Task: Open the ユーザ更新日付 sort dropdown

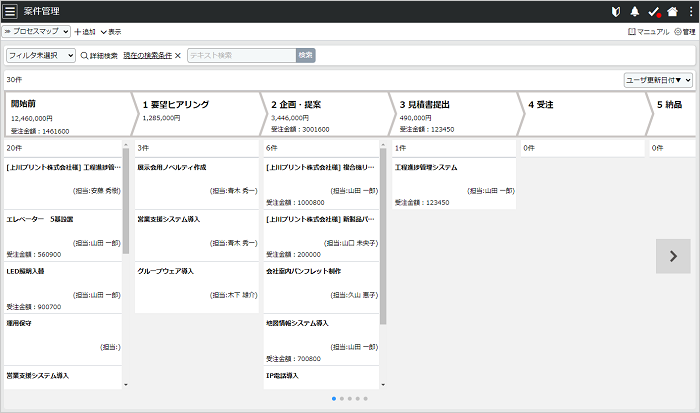Action: click(x=658, y=79)
